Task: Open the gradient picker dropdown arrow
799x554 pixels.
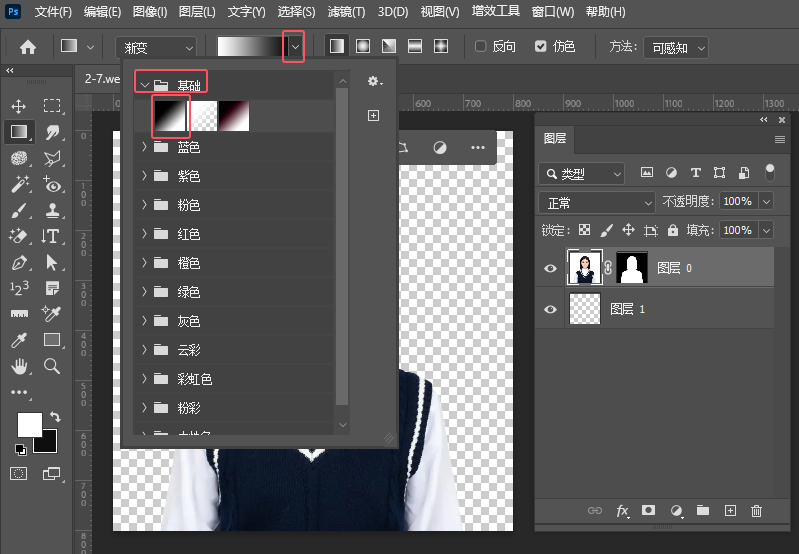Action: (295, 46)
